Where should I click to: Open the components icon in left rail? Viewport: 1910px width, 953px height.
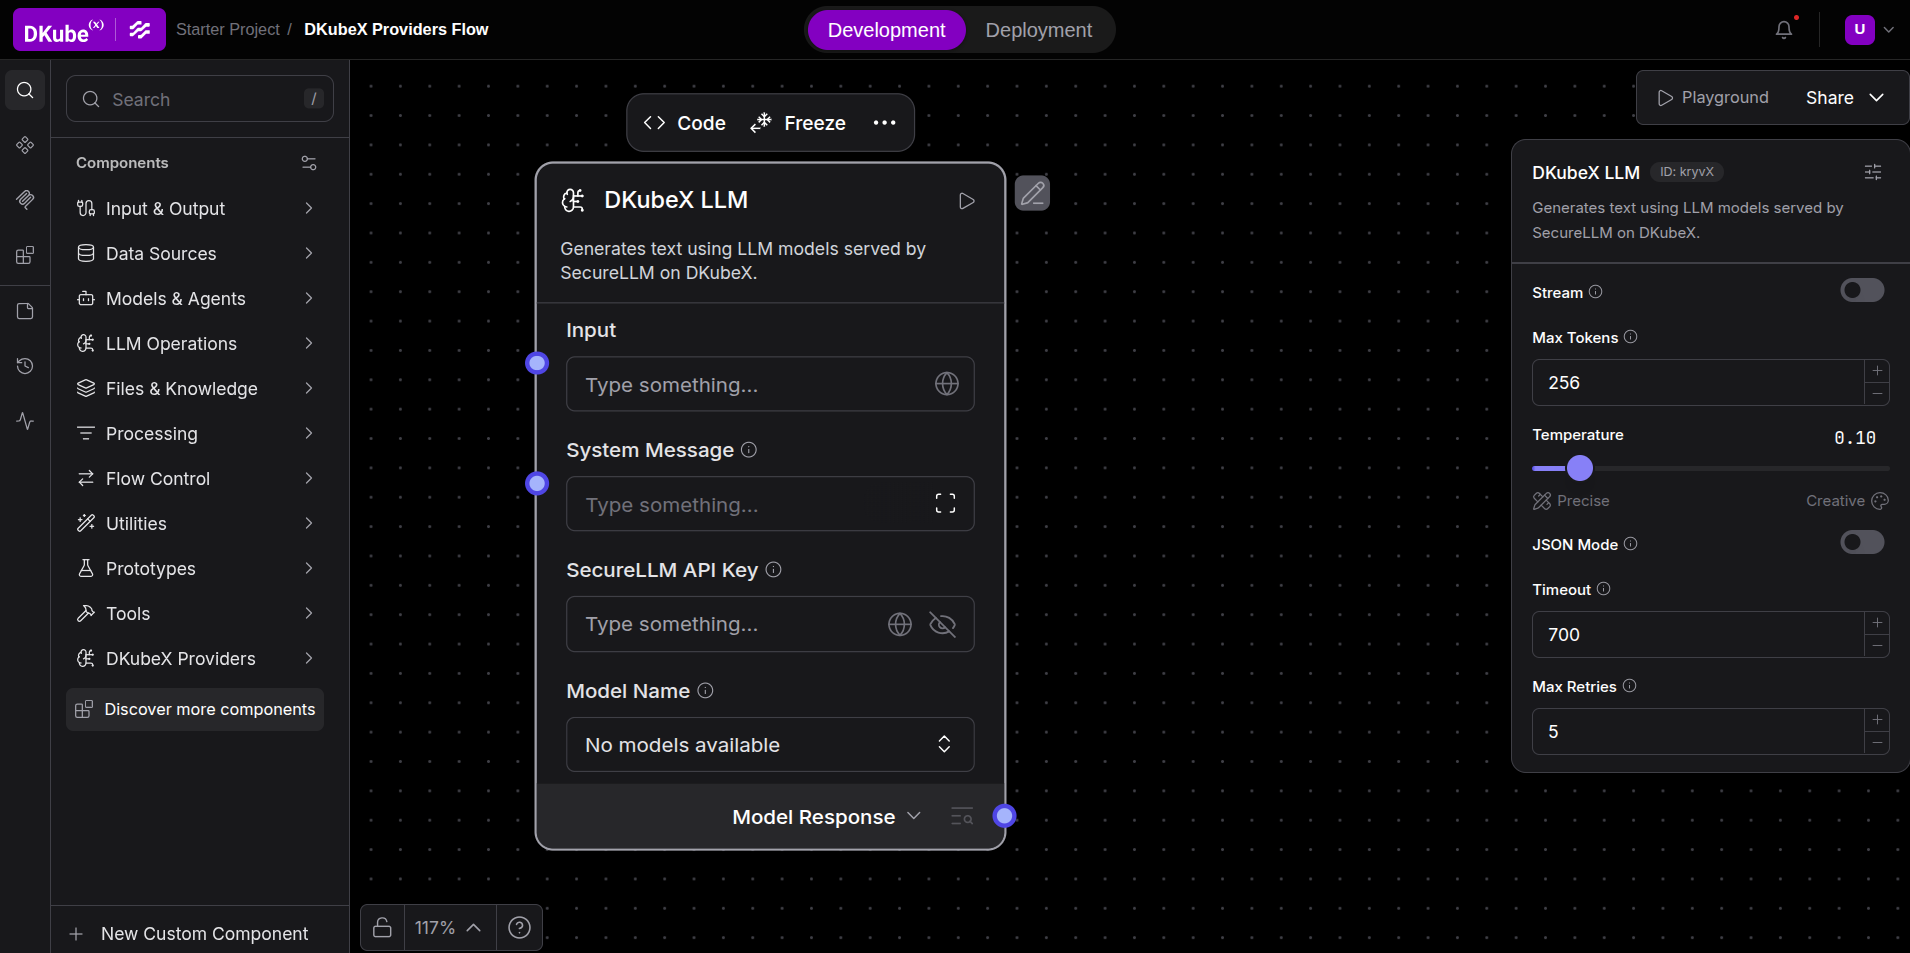(x=25, y=145)
